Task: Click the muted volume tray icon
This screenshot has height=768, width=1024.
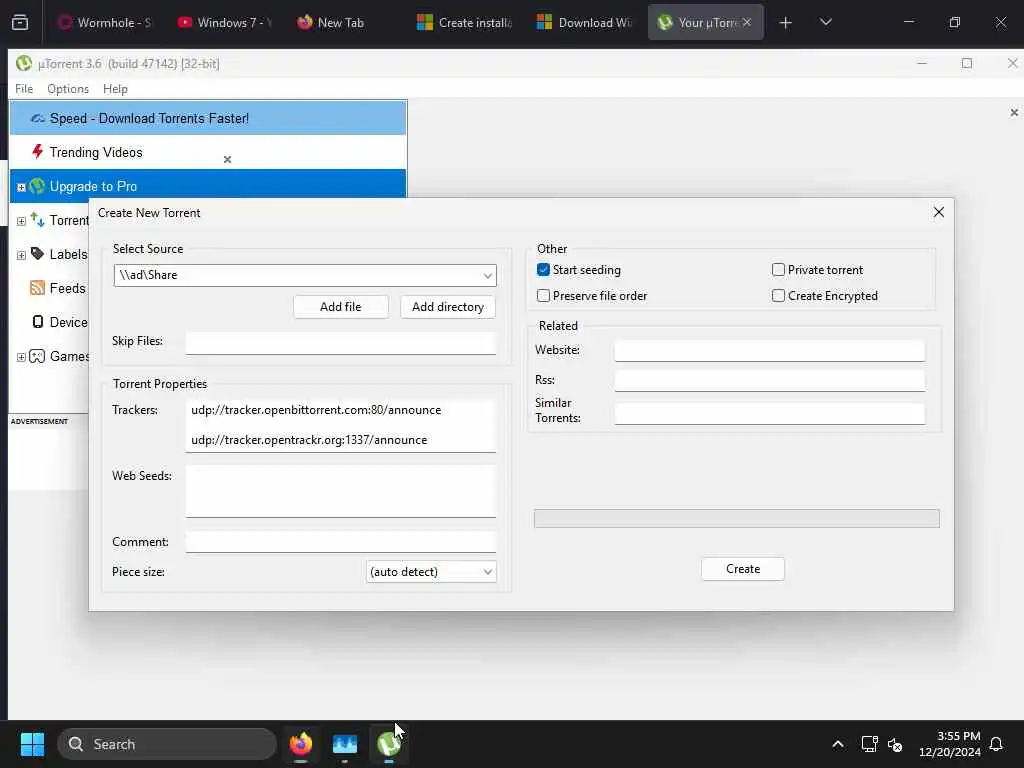Action: click(x=895, y=744)
